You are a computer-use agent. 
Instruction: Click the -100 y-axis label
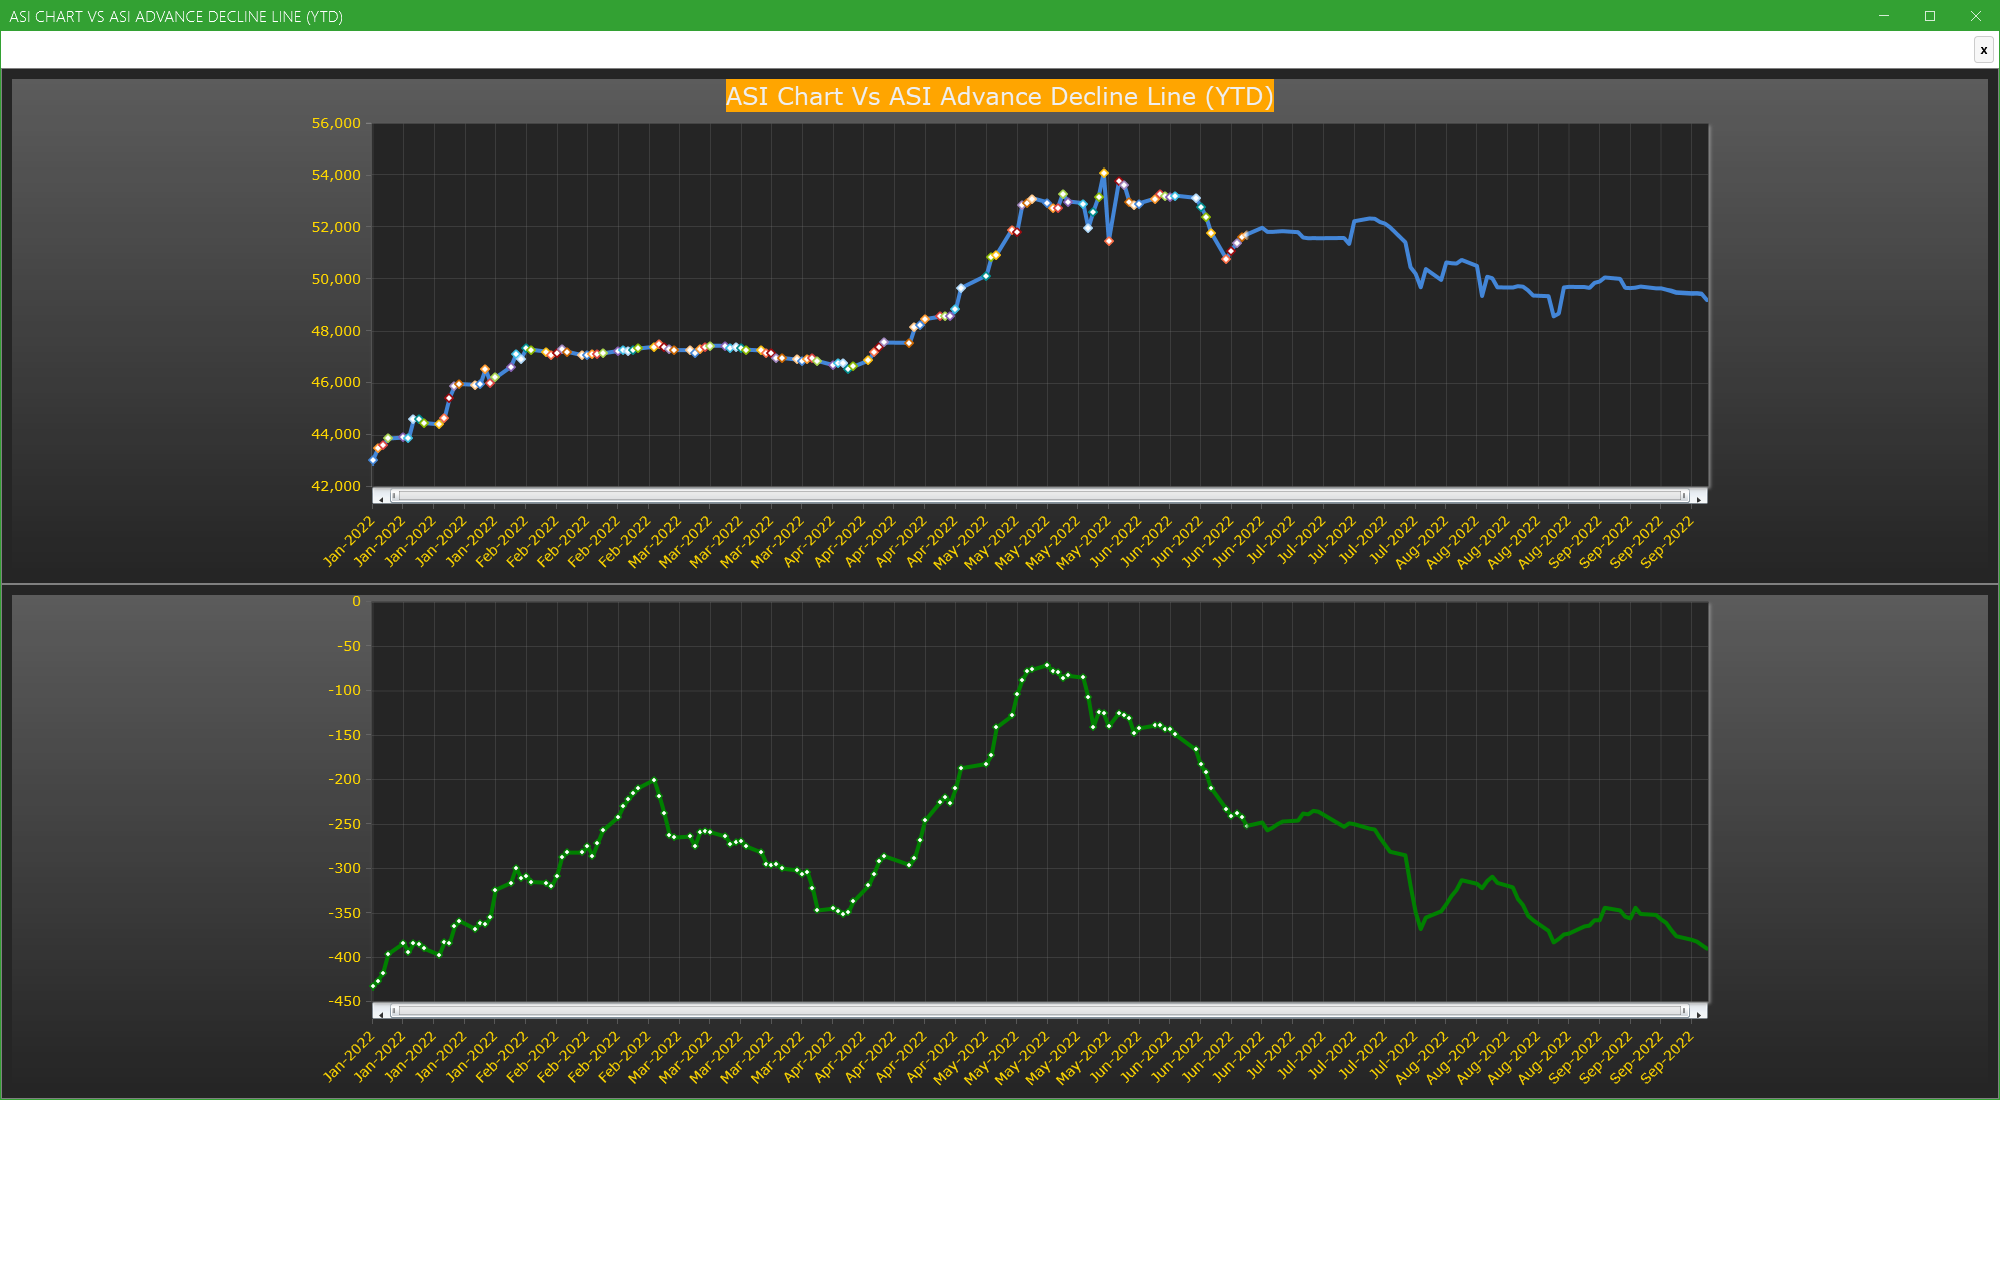345,690
